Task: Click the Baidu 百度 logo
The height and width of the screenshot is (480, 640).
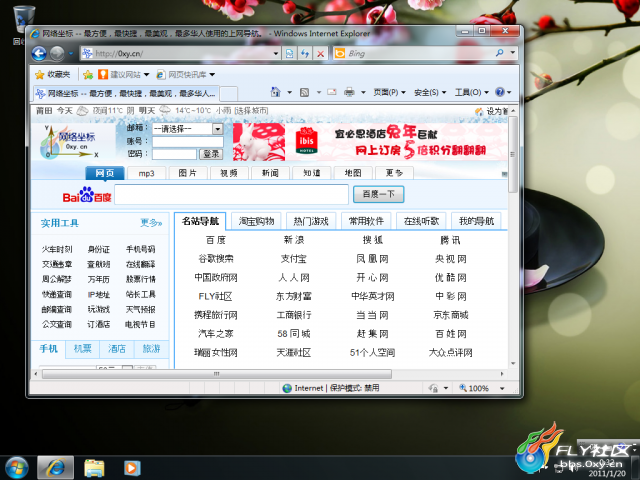Action: click(87, 195)
